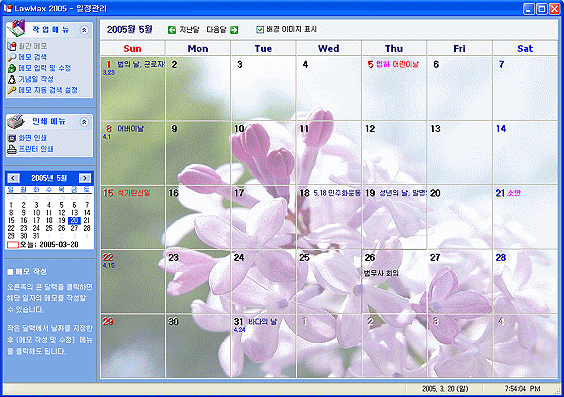Click the 월간 메모 notebook icon

pos(12,46)
